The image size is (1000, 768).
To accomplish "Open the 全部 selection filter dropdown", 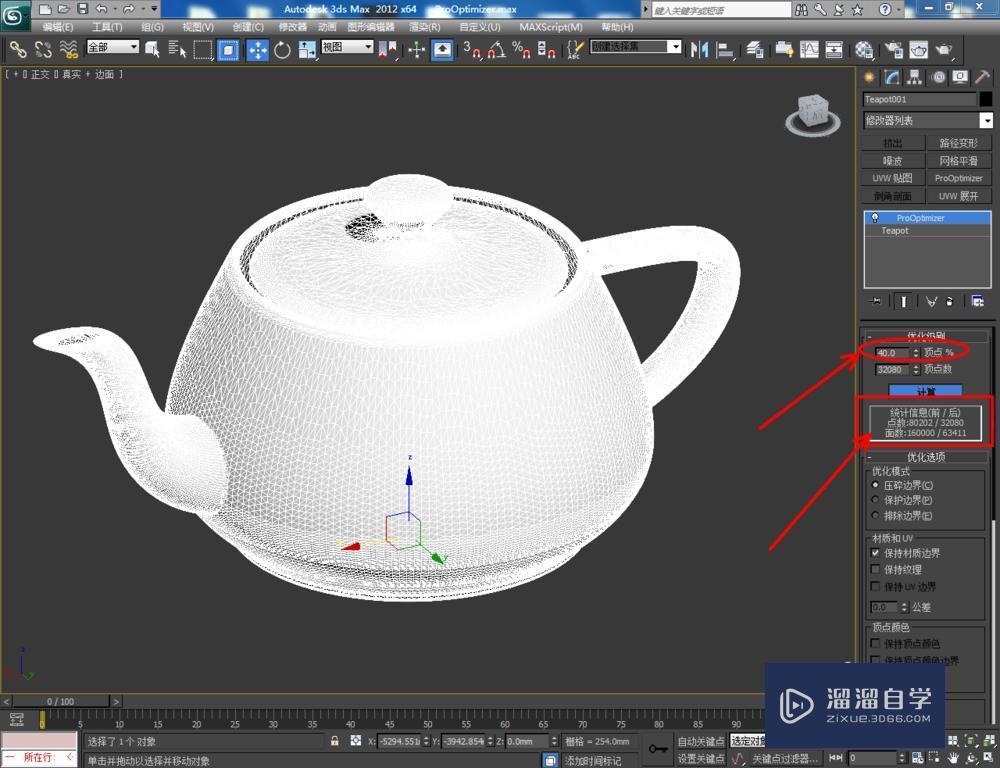I will (x=112, y=45).
